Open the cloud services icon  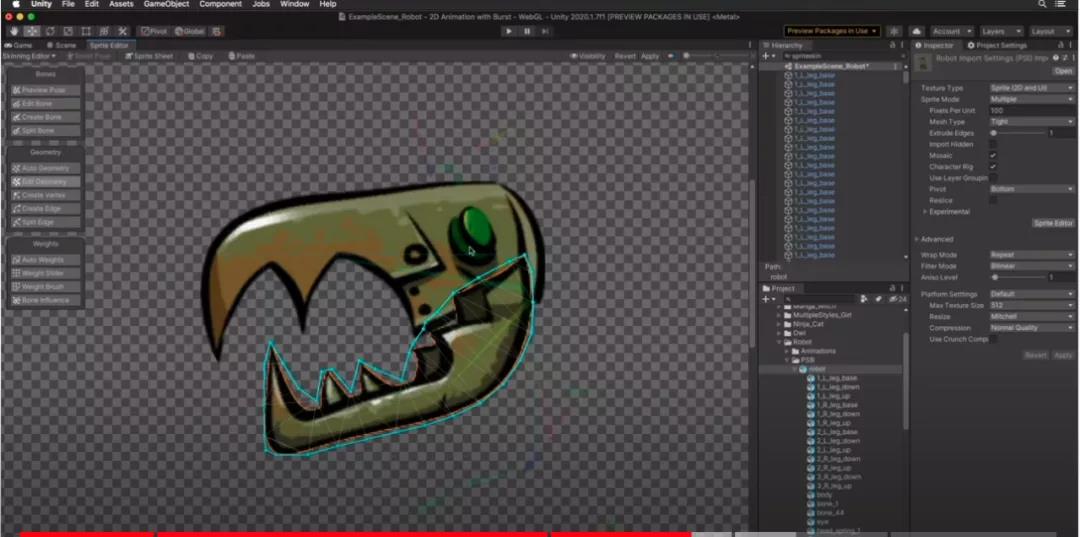point(916,31)
